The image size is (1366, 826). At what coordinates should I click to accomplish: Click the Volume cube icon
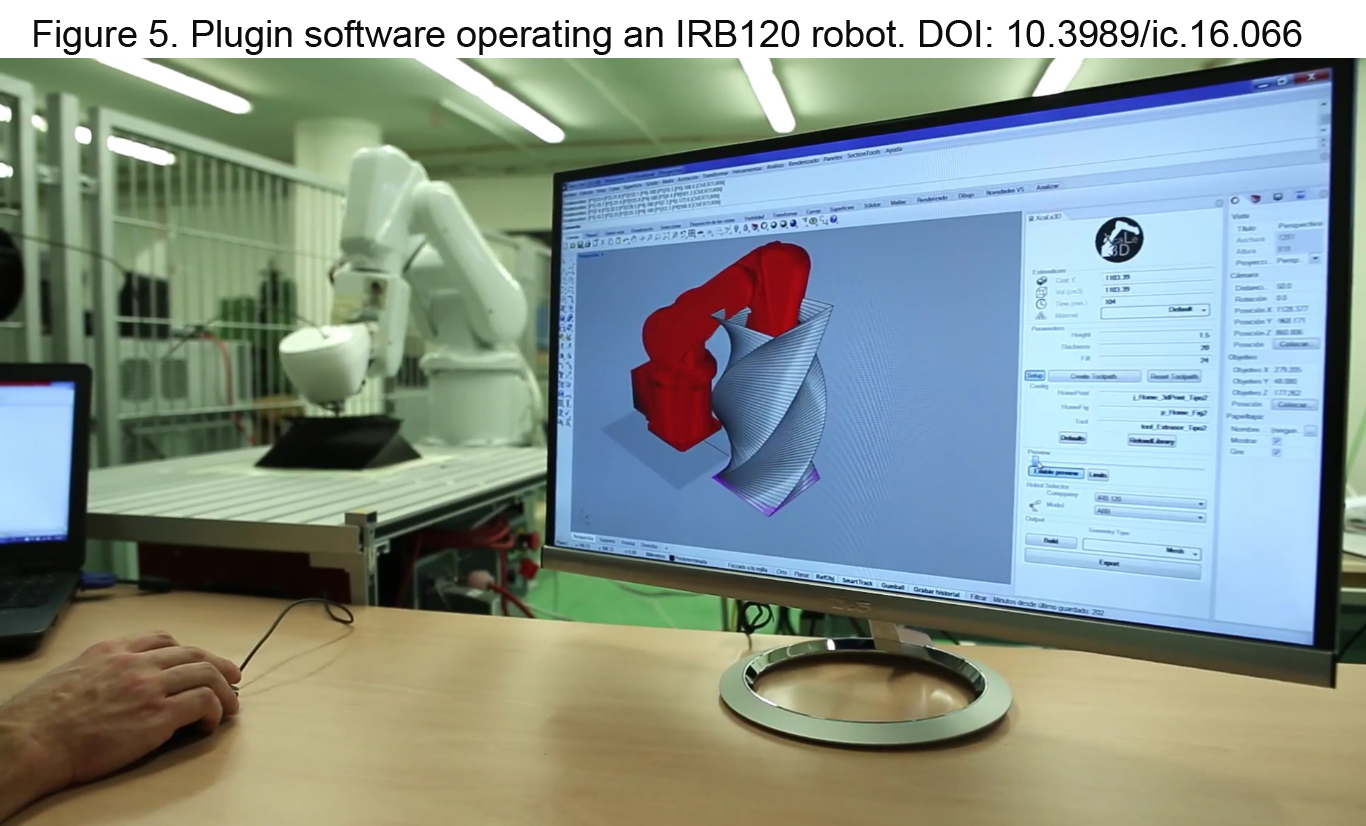pos(1042,291)
